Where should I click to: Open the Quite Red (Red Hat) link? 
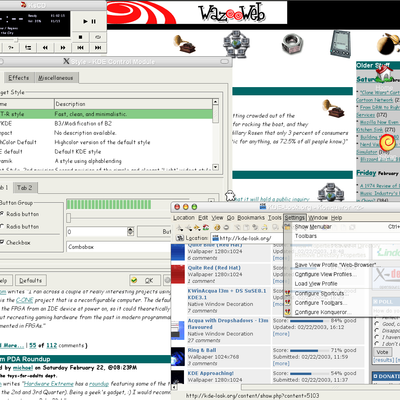214,268
